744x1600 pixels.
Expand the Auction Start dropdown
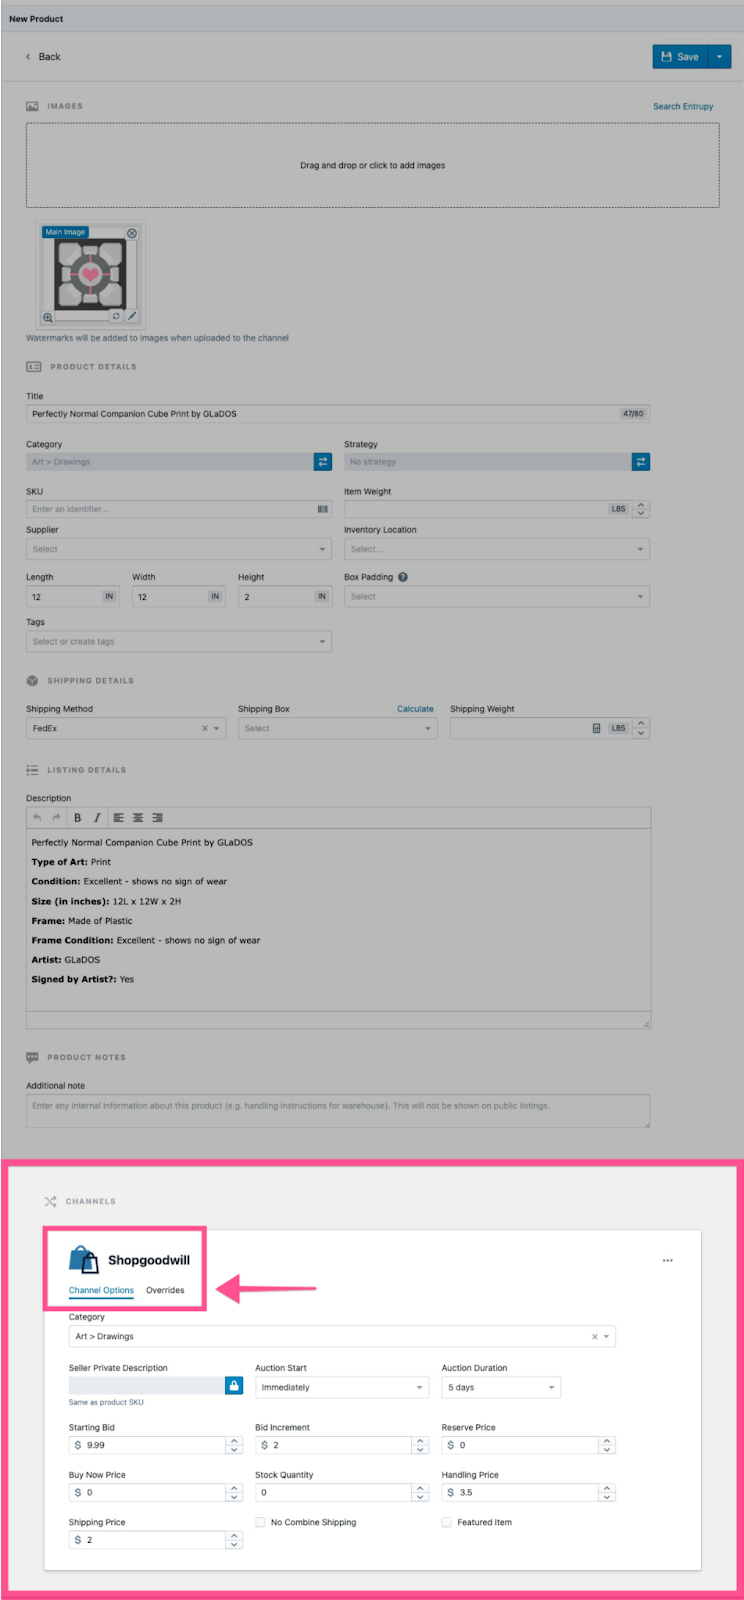pyautogui.click(x=341, y=1387)
